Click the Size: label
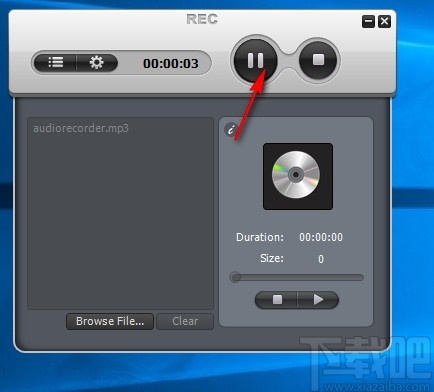Viewport: 434px width, 392px height. (x=272, y=258)
